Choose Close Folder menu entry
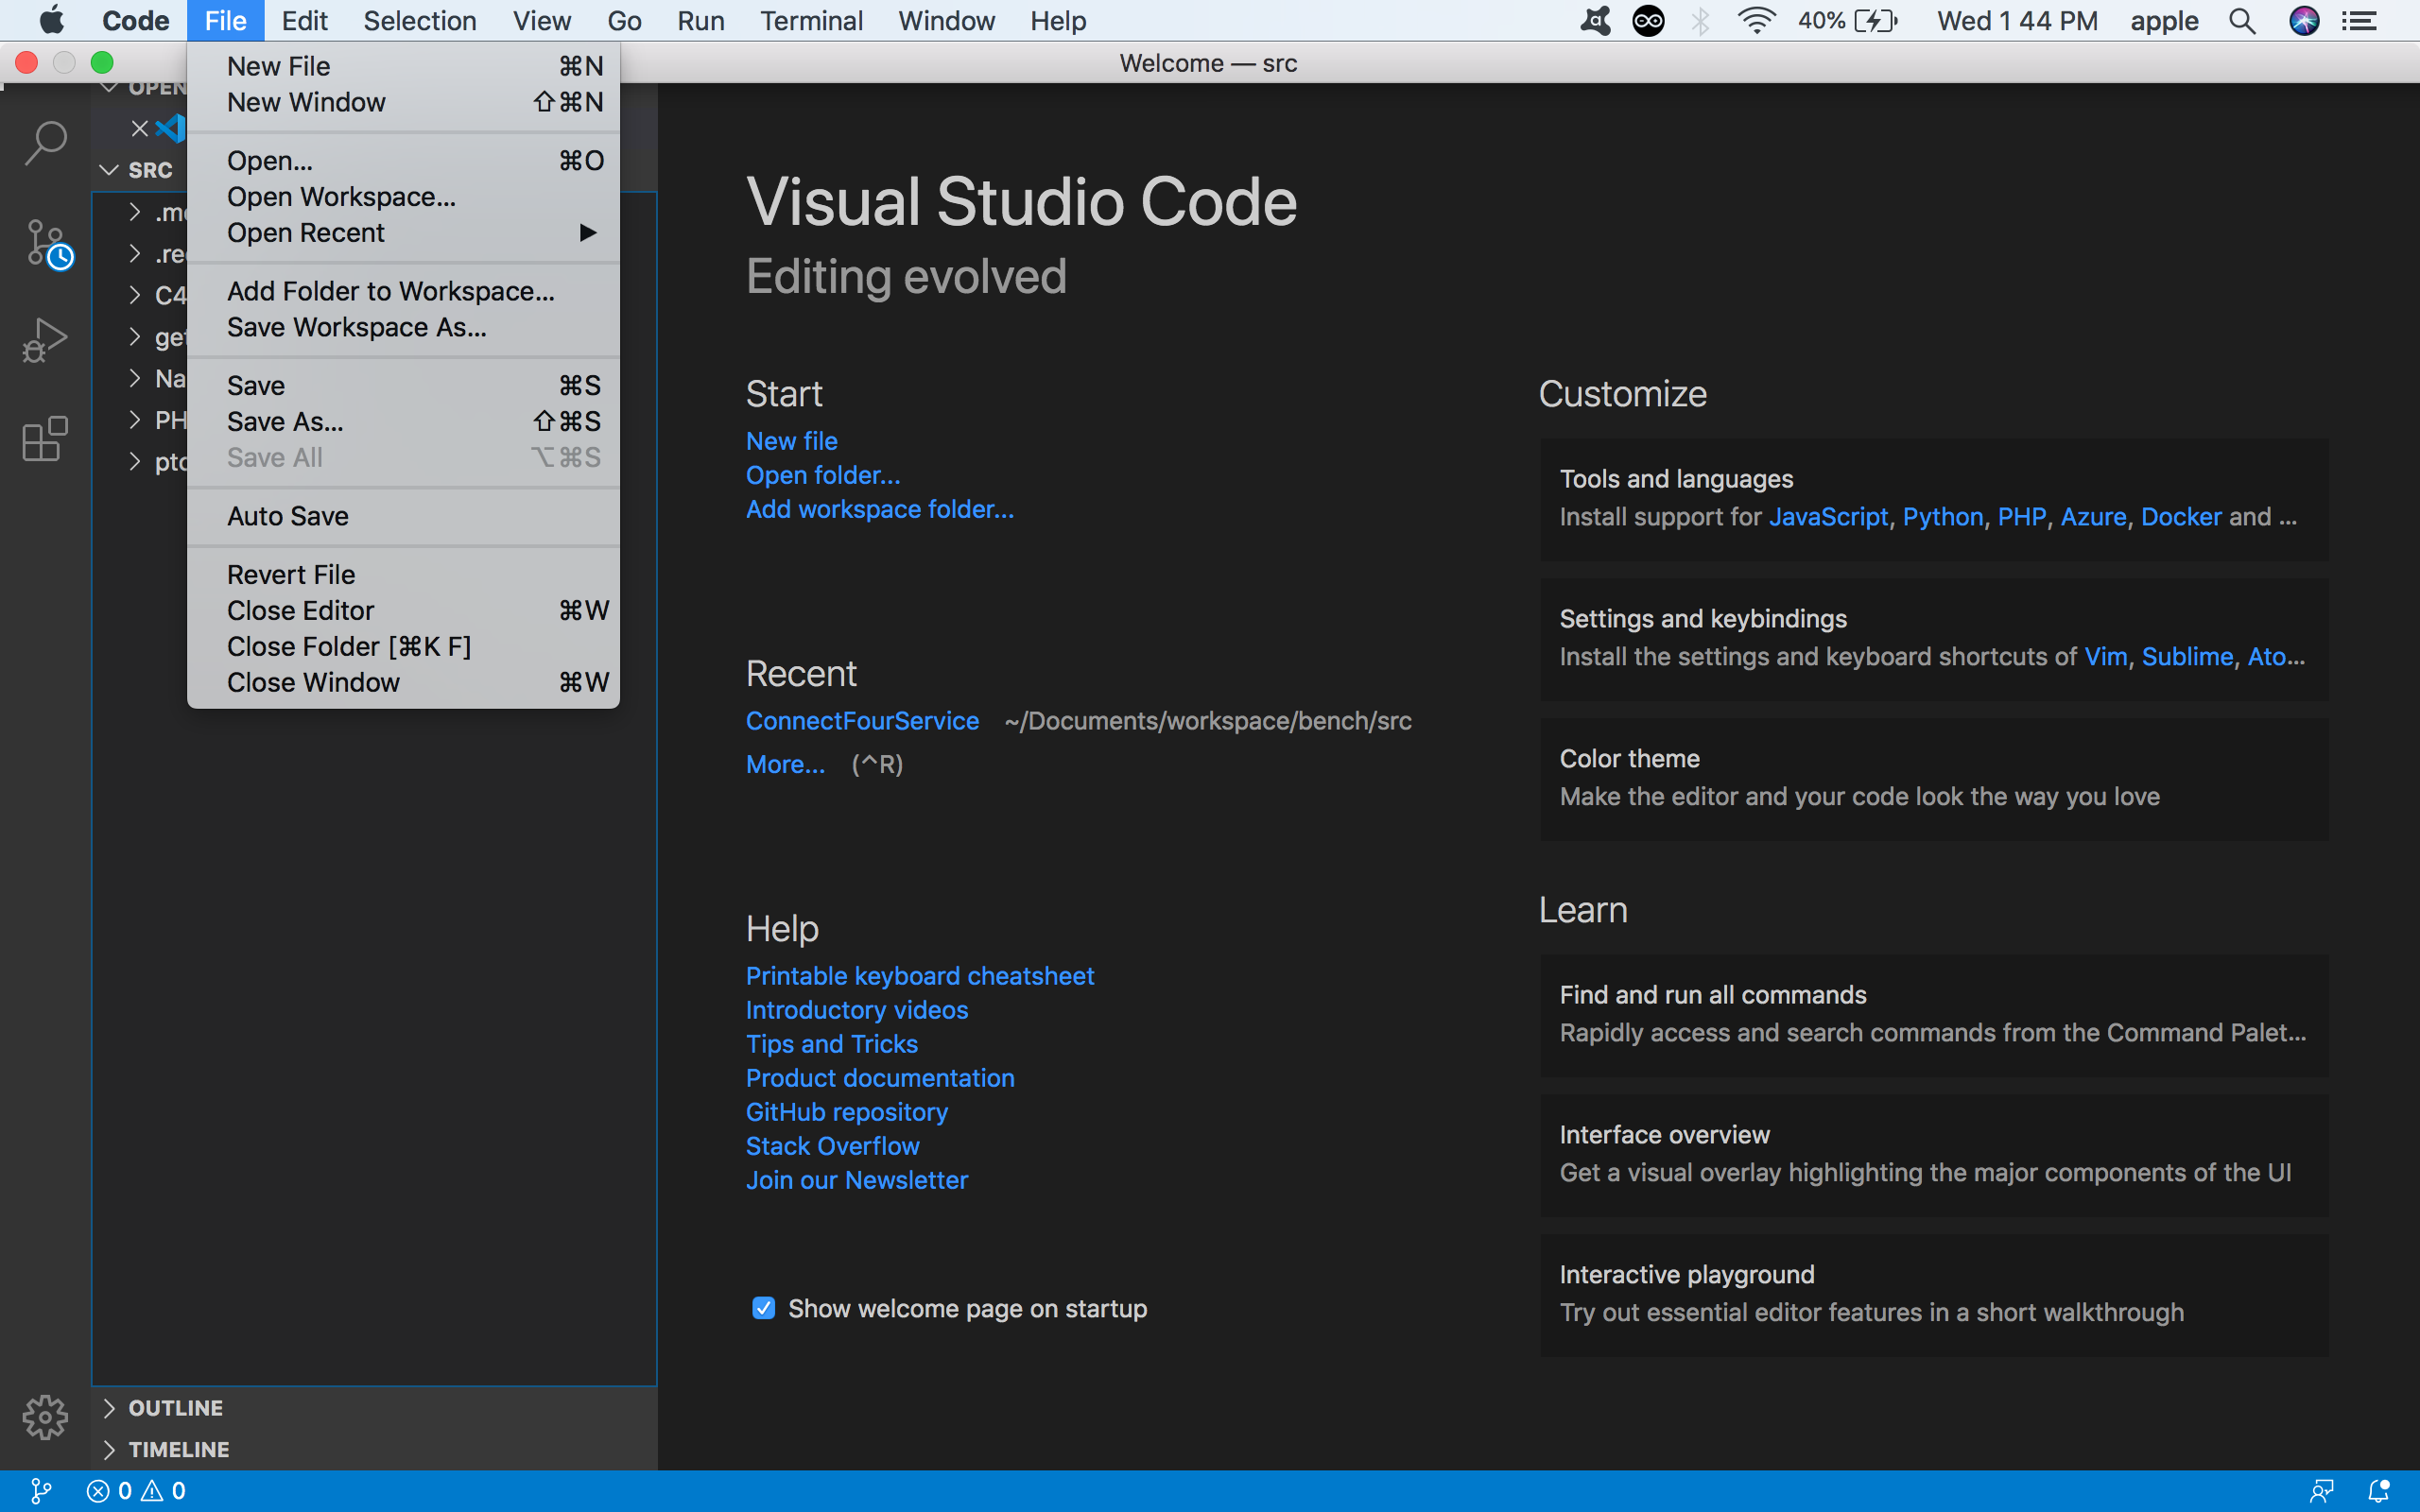 click(403, 647)
